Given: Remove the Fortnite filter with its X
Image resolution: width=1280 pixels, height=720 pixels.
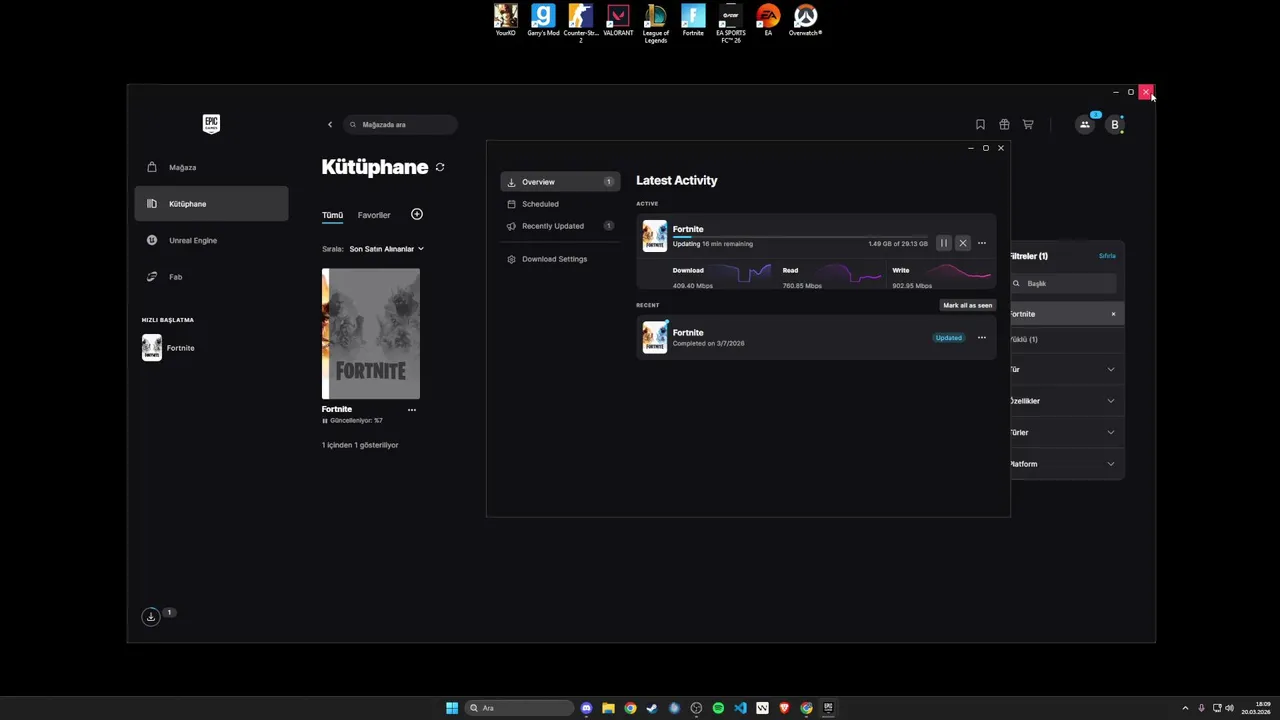Looking at the screenshot, I should point(1113,314).
